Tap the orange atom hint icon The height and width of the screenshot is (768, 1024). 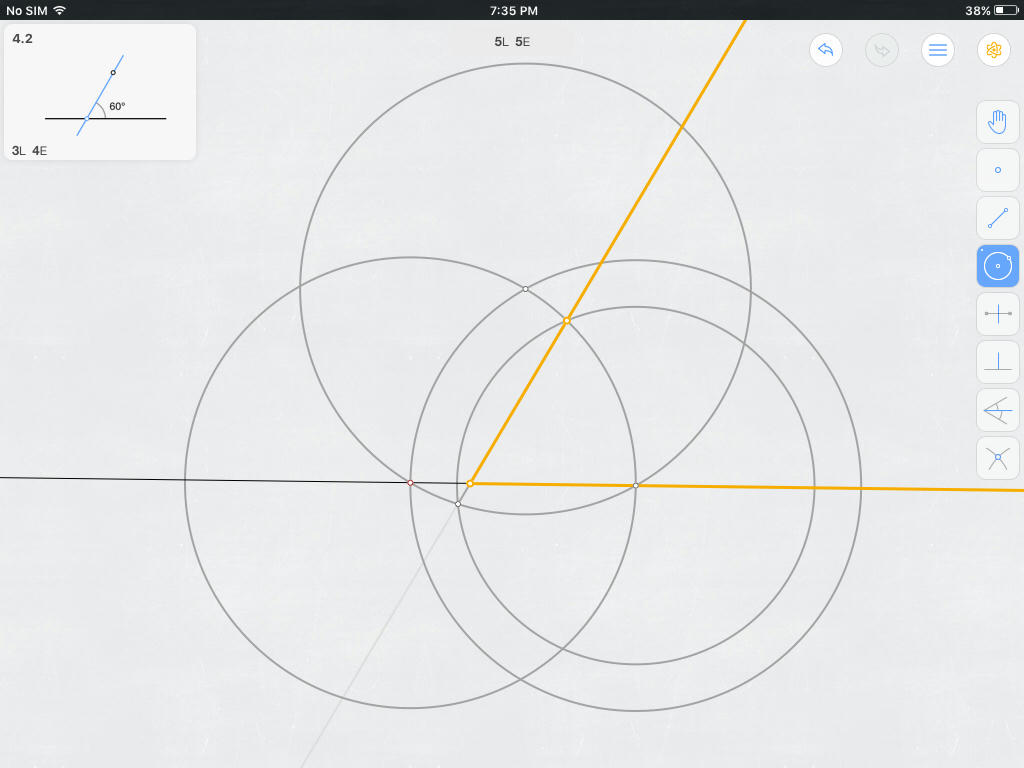[993, 50]
